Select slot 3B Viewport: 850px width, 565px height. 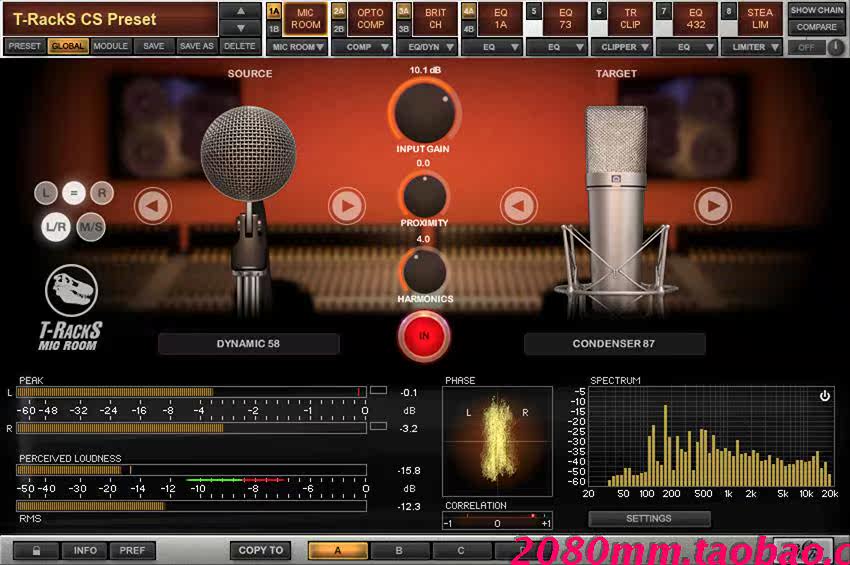(404, 28)
